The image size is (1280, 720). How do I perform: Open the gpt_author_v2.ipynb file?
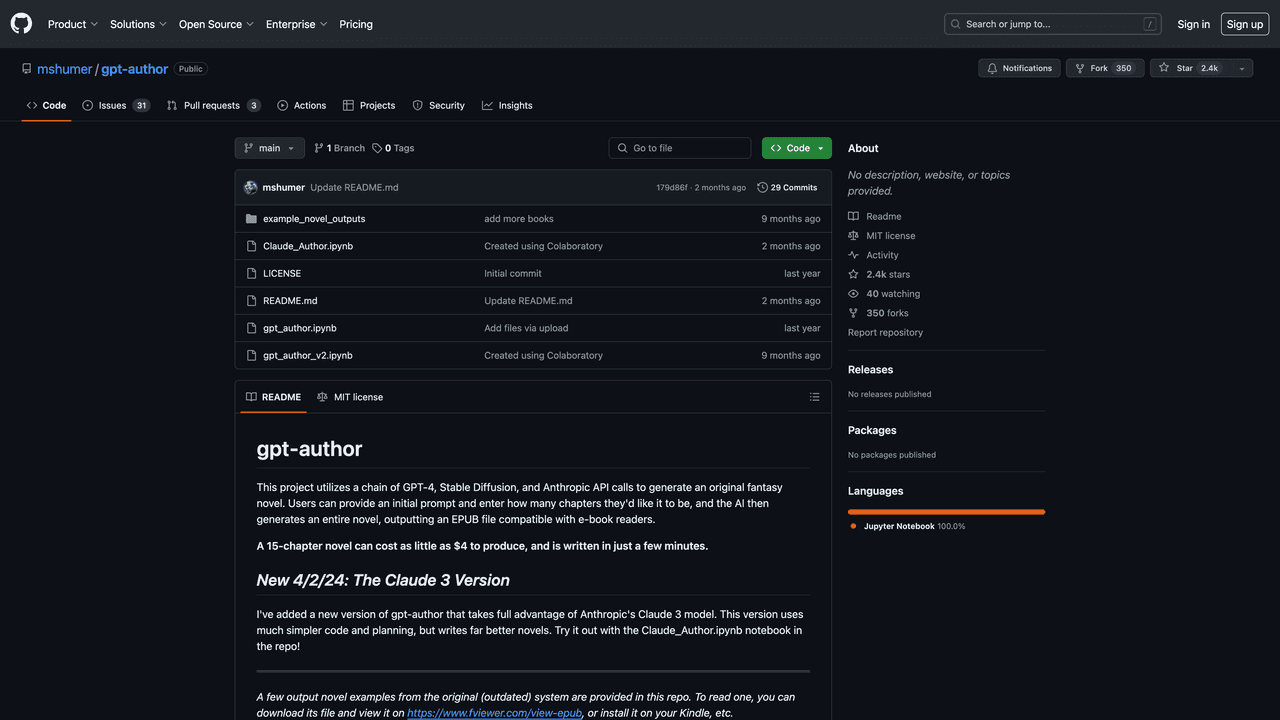(308, 355)
